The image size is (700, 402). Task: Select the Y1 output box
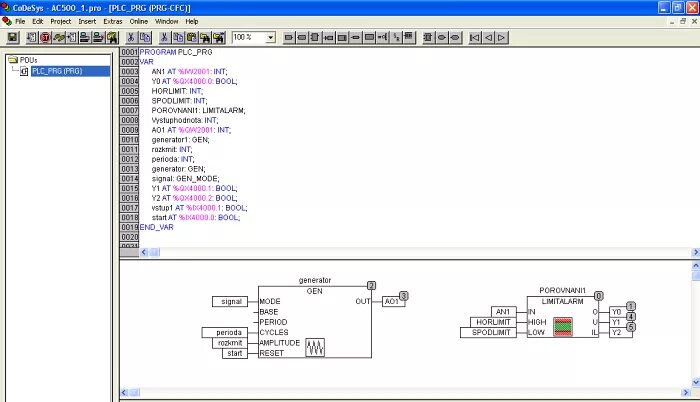(x=621, y=322)
